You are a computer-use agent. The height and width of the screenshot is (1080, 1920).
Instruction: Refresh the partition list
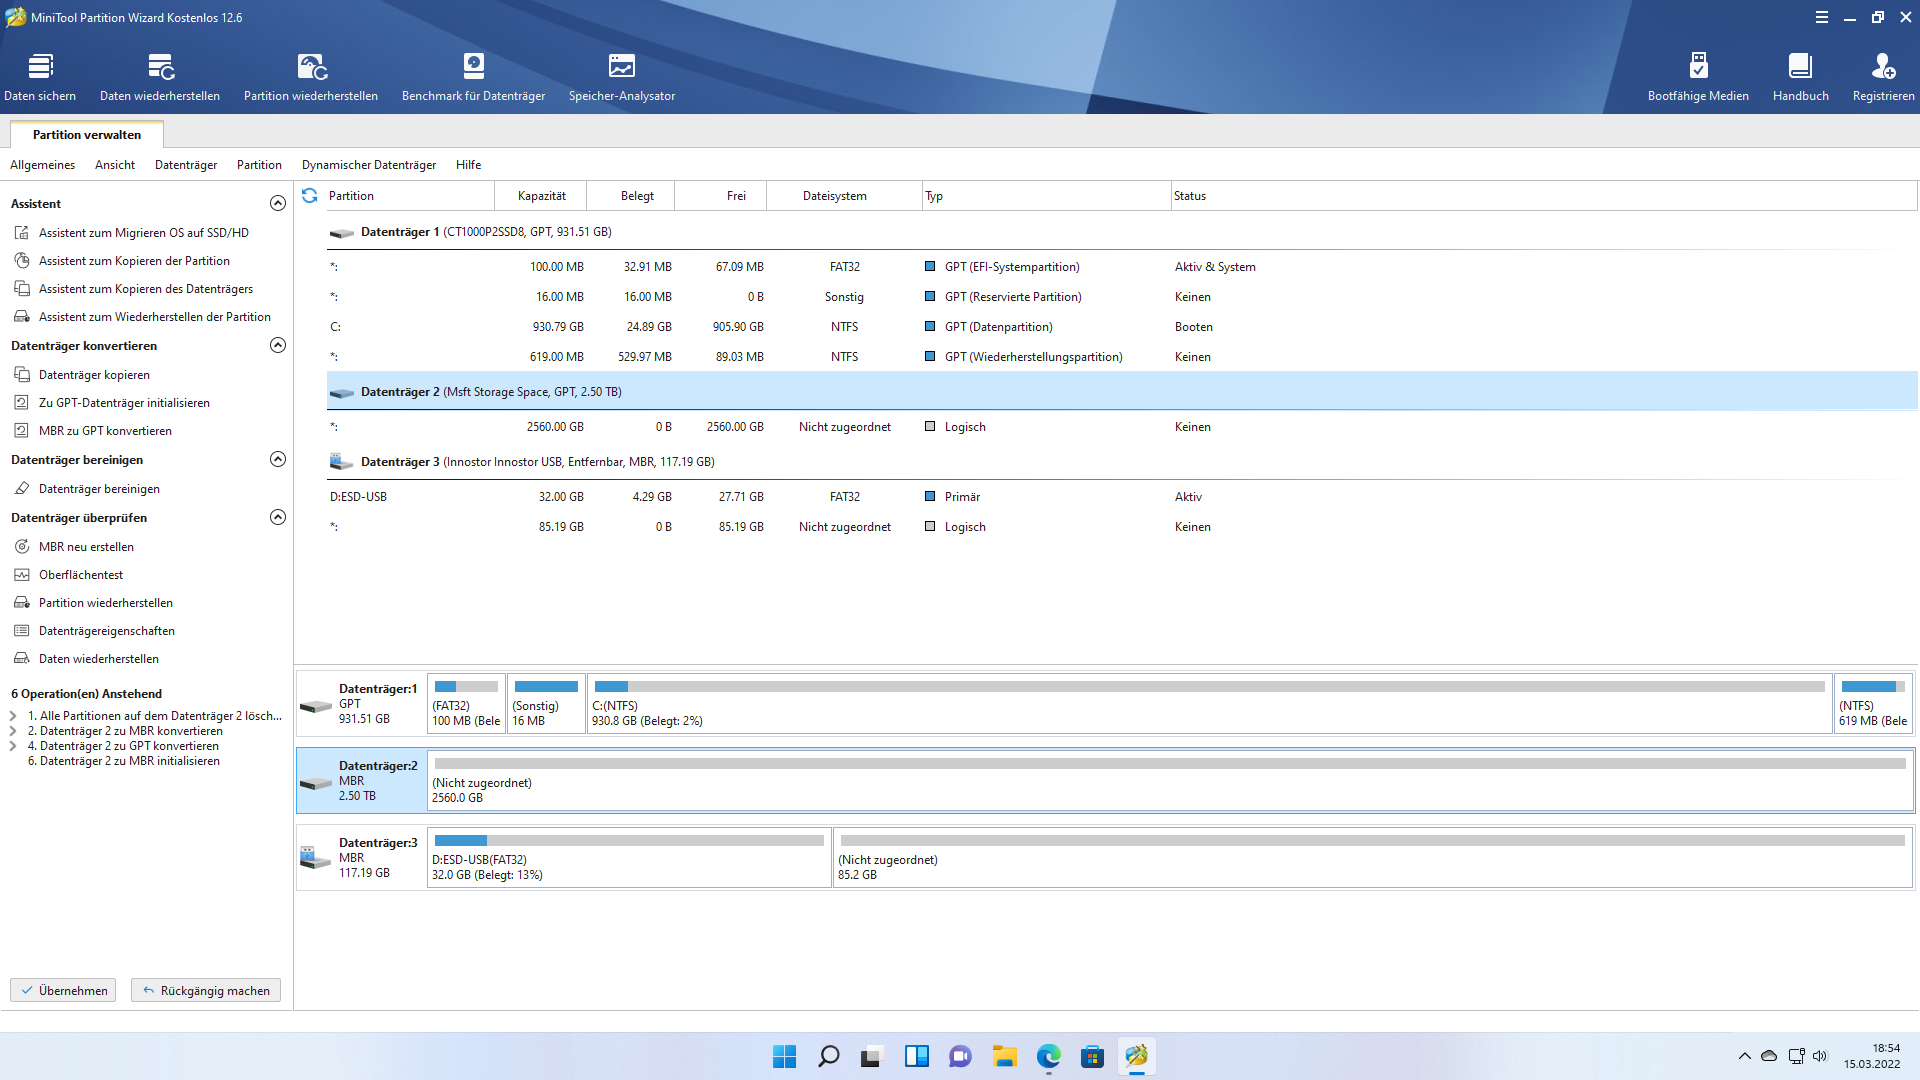pyautogui.click(x=310, y=196)
